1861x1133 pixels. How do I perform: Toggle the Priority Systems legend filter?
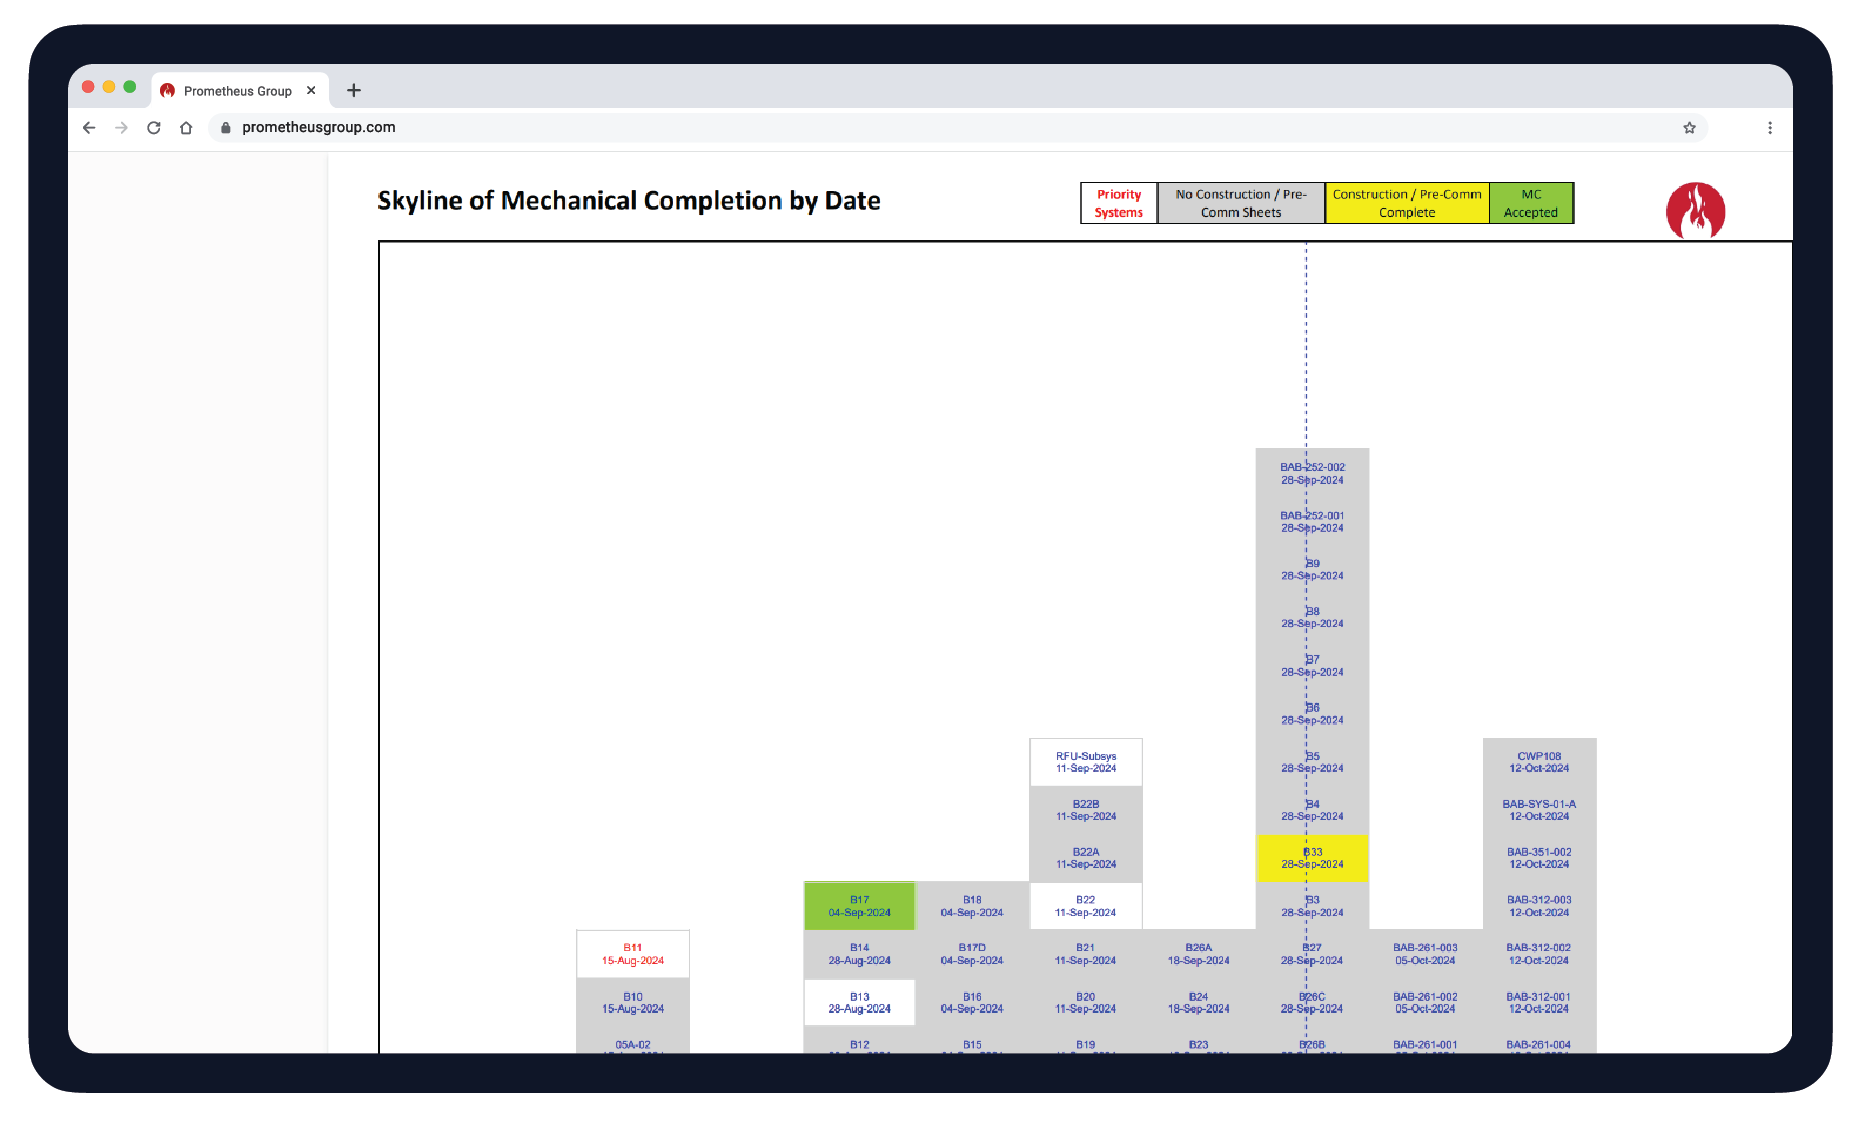tap(1118, 202)
